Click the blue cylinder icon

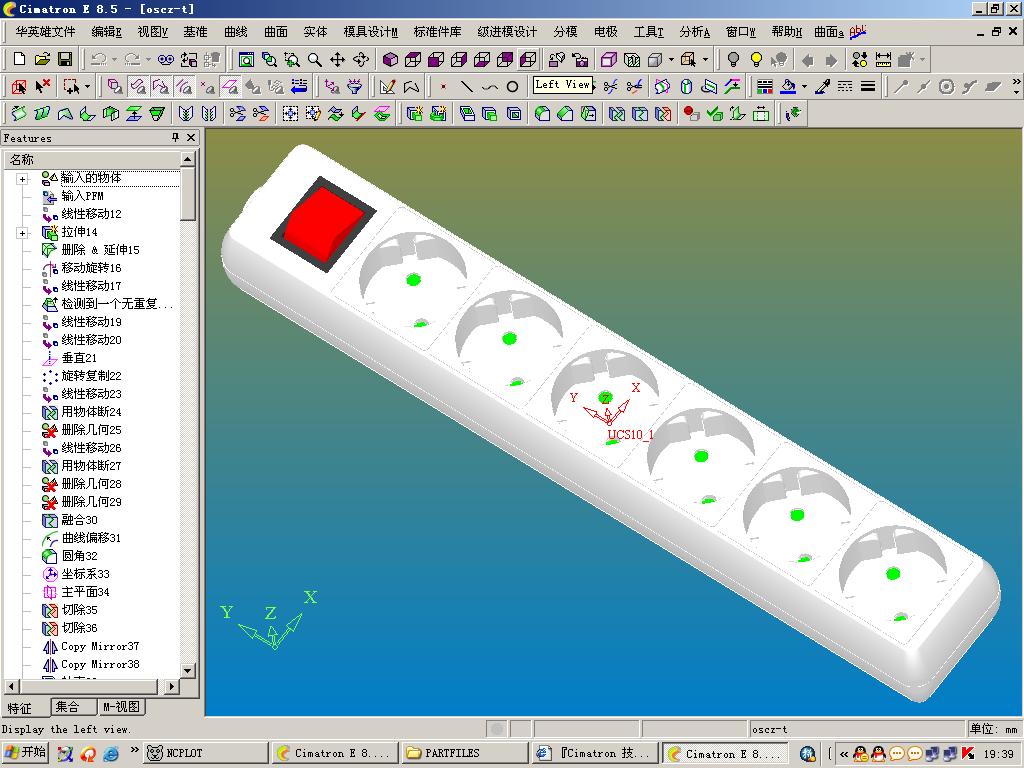[x=686, y=86]
